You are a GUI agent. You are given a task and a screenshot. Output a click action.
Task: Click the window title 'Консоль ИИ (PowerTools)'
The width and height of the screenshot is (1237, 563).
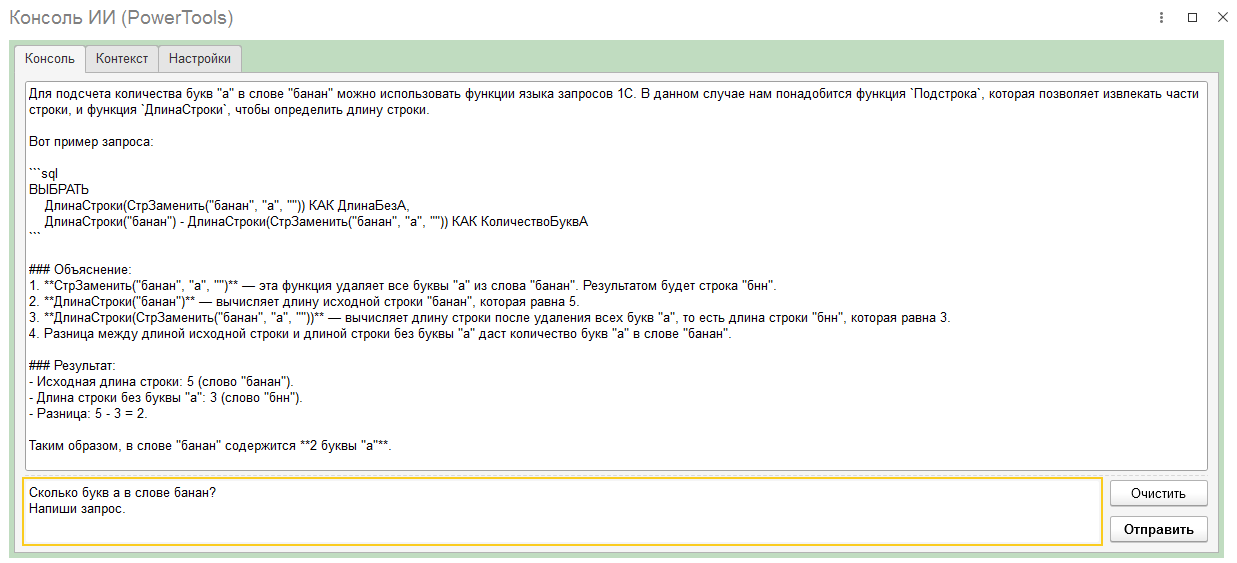click(123, 19)
